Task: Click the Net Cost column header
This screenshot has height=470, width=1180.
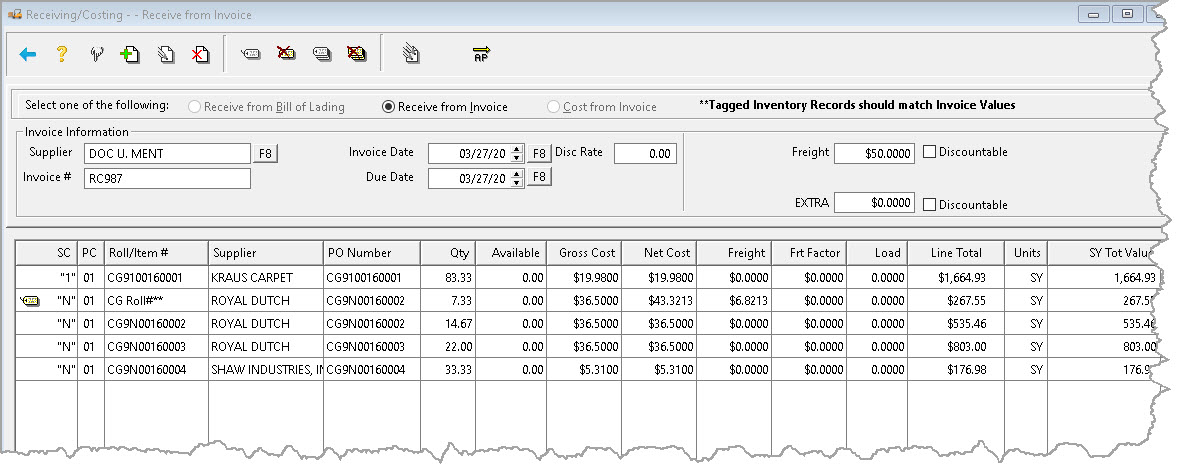Action: click(x=658, y=253)
